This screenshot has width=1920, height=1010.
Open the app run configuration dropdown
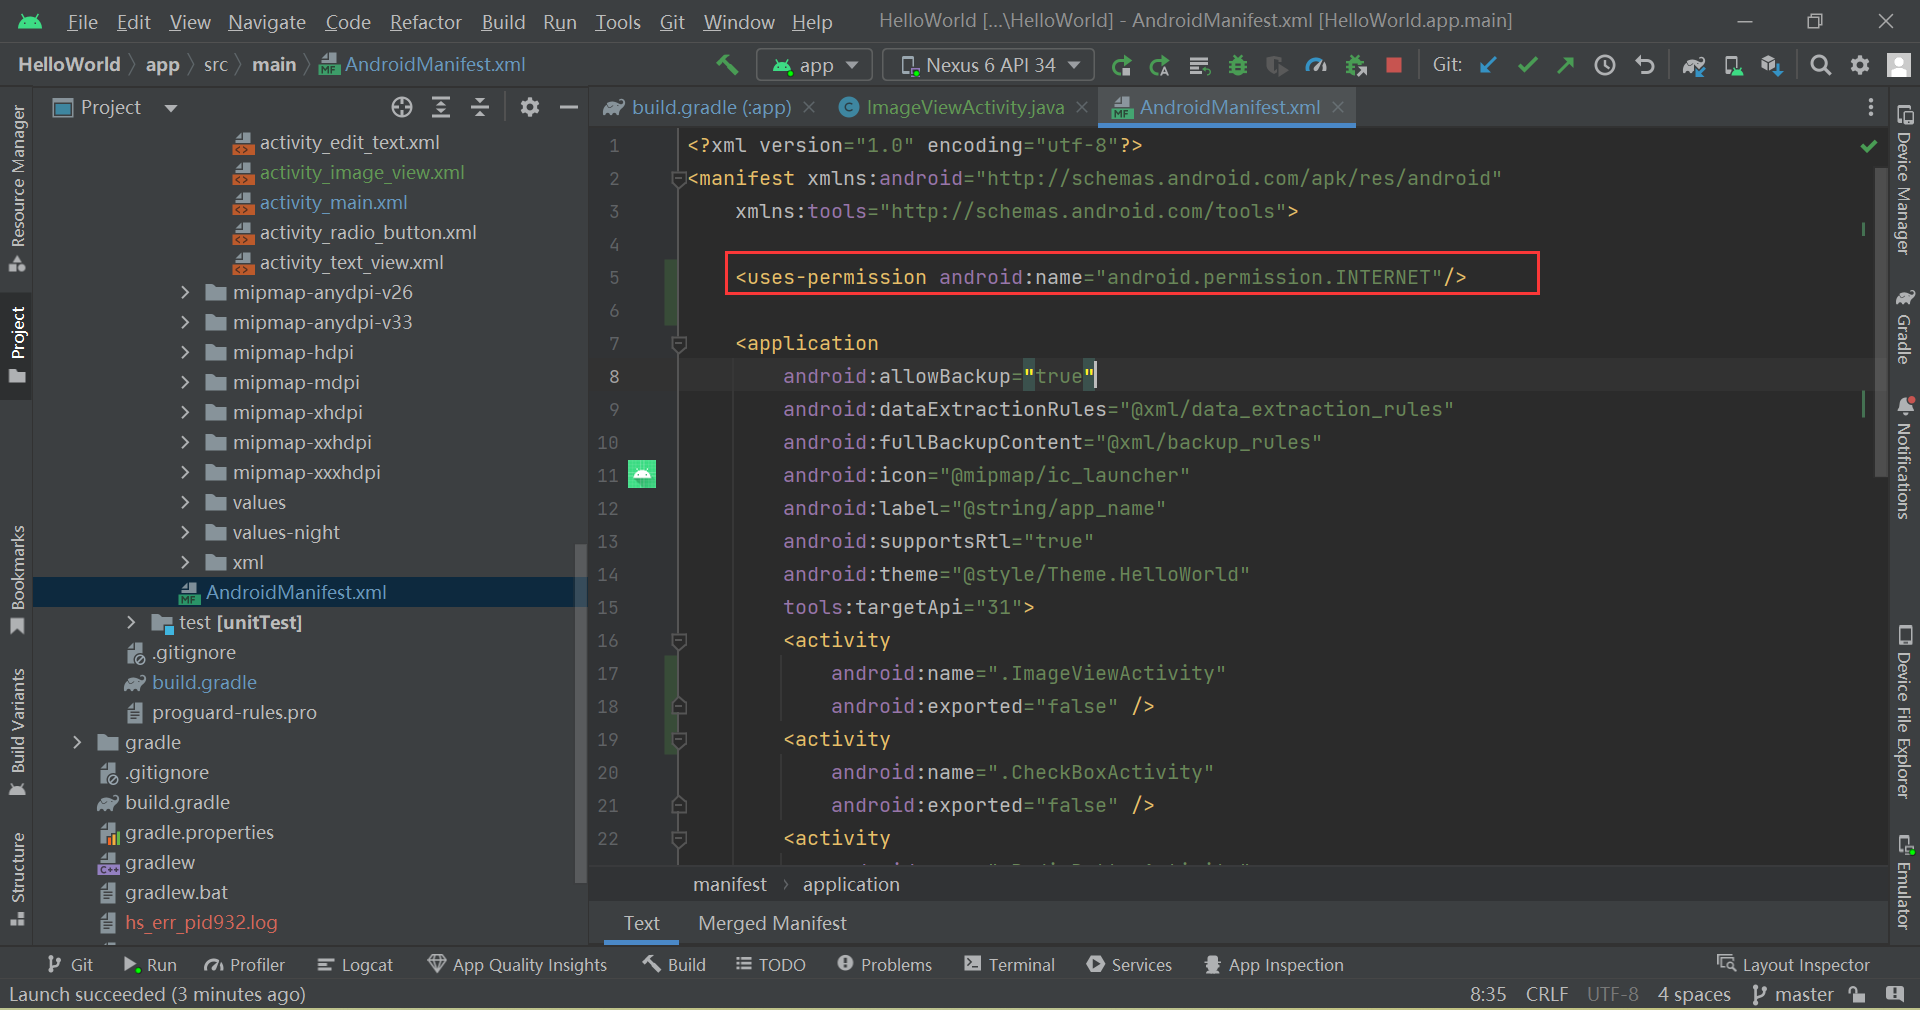click(815, 65)
